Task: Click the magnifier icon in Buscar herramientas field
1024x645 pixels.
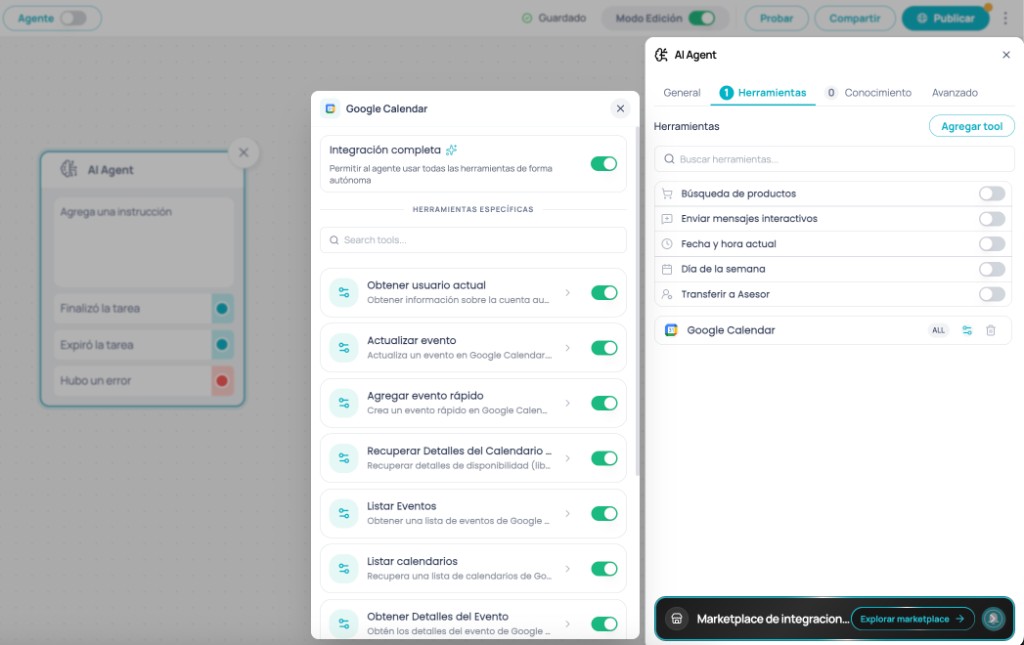Action: [669, 159]
